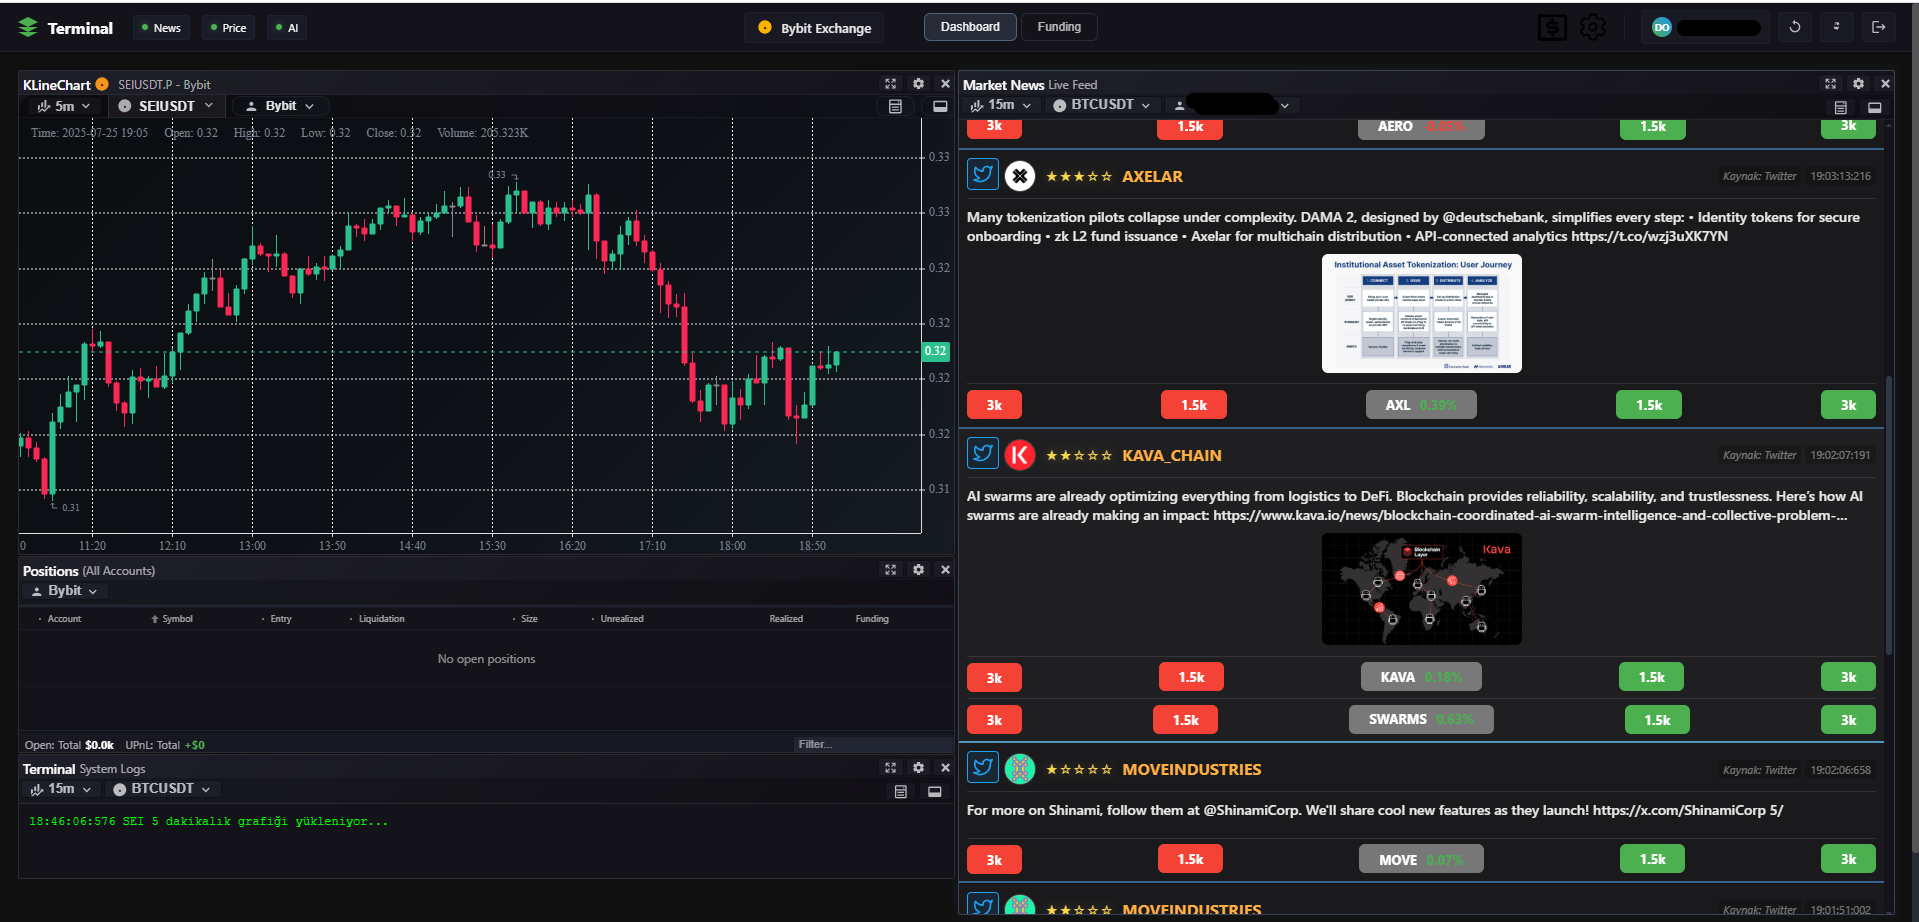Open KLineChart panel settings gear
The width and height of the screenshot is (1919, 922).
918,84
